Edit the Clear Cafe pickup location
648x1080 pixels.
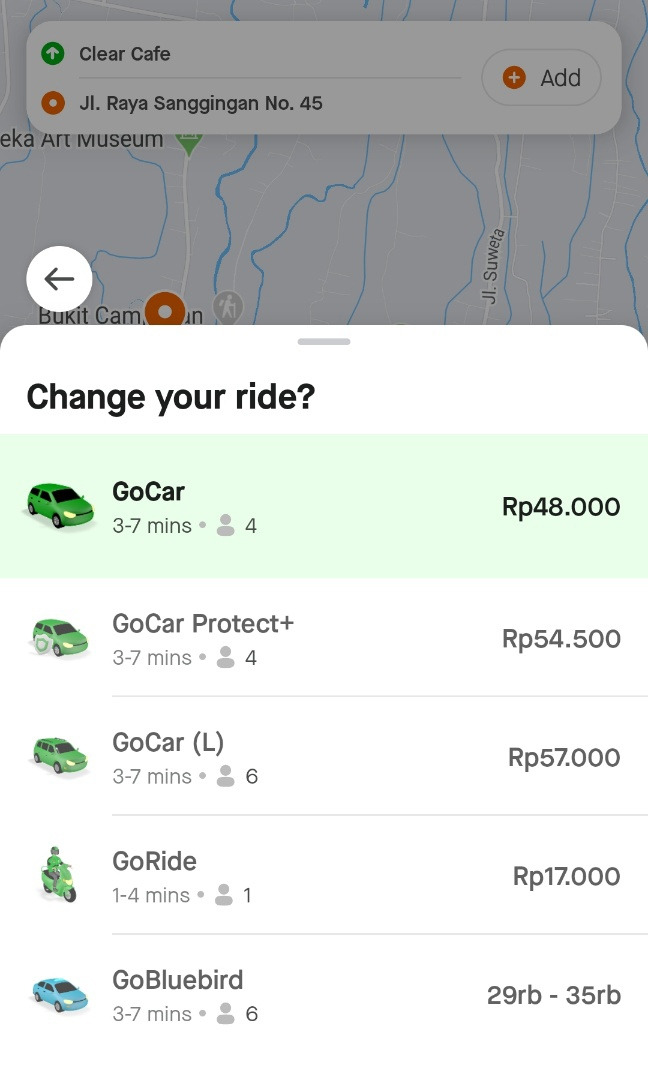pos(250,54)
